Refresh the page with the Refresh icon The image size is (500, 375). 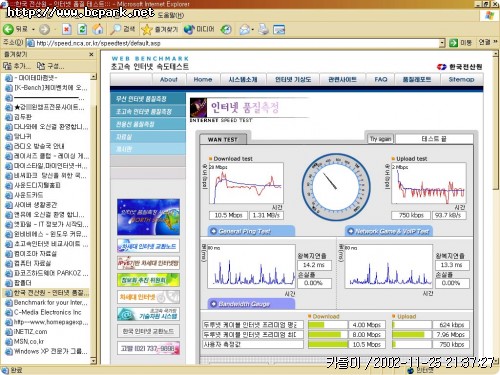click(82, 29)
